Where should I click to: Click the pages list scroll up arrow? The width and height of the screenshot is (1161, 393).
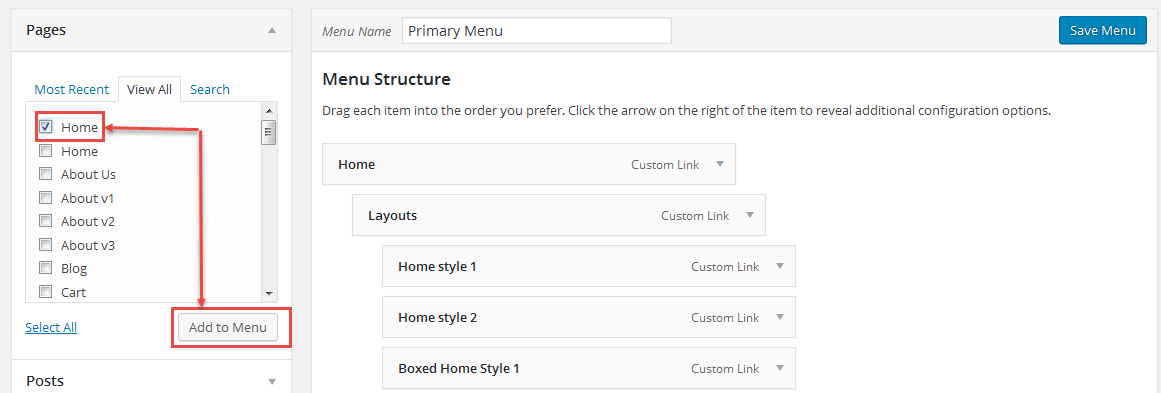pos(269,110)
